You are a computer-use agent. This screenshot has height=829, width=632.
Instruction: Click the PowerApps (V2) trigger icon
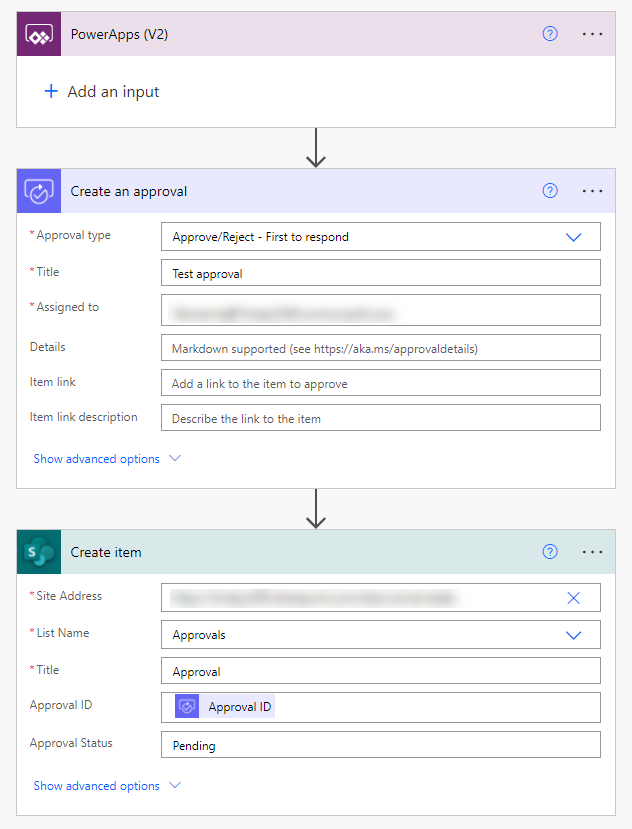point(39,34)
